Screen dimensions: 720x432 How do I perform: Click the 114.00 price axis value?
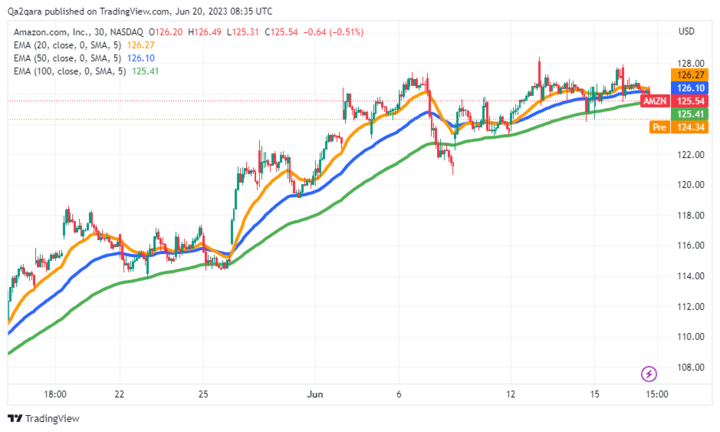click(x=691, y=276)
